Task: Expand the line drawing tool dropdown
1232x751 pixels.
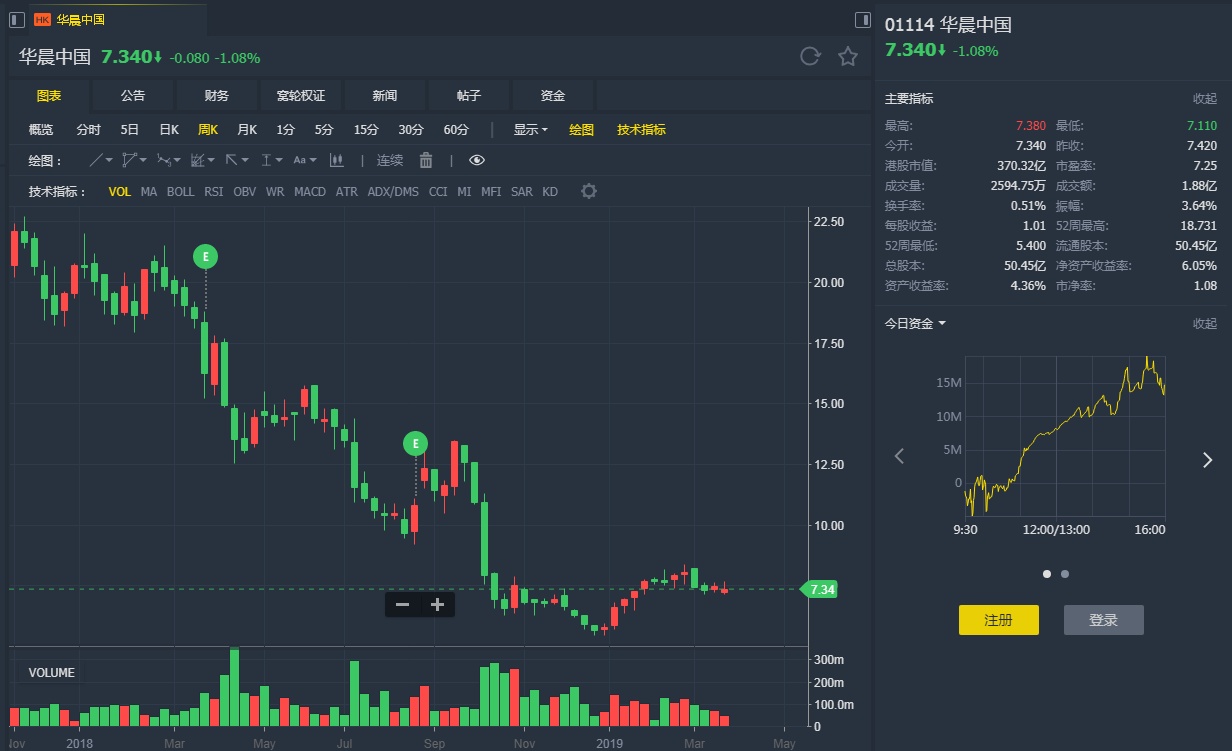Action: 101,160
